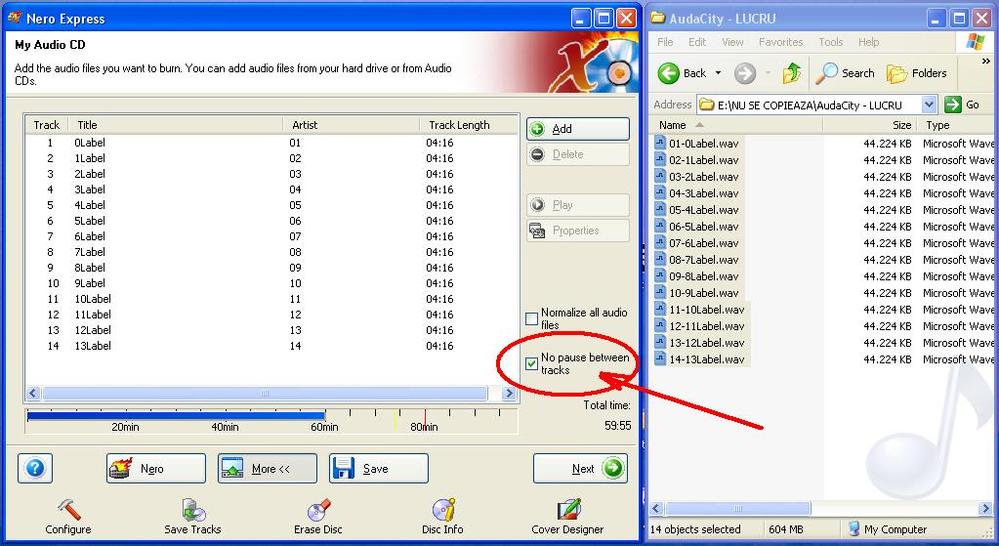Maximize the Nero Express window

[x=604, y=18]
